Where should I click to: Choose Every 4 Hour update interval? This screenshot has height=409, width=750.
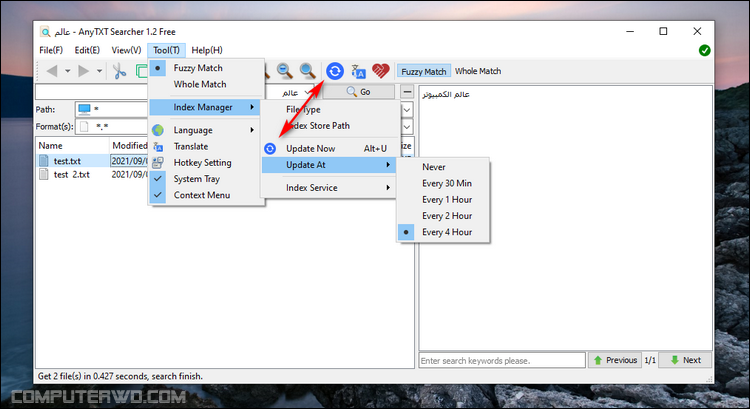(443, 232)
